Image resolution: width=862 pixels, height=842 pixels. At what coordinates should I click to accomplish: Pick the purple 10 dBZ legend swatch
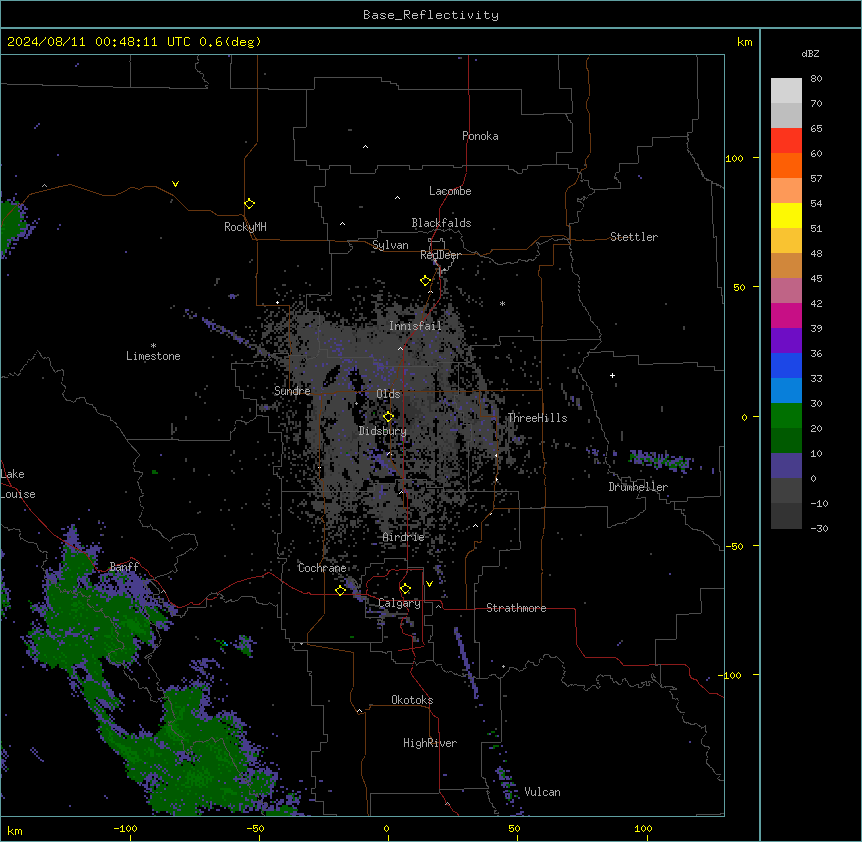pos(786,466)
